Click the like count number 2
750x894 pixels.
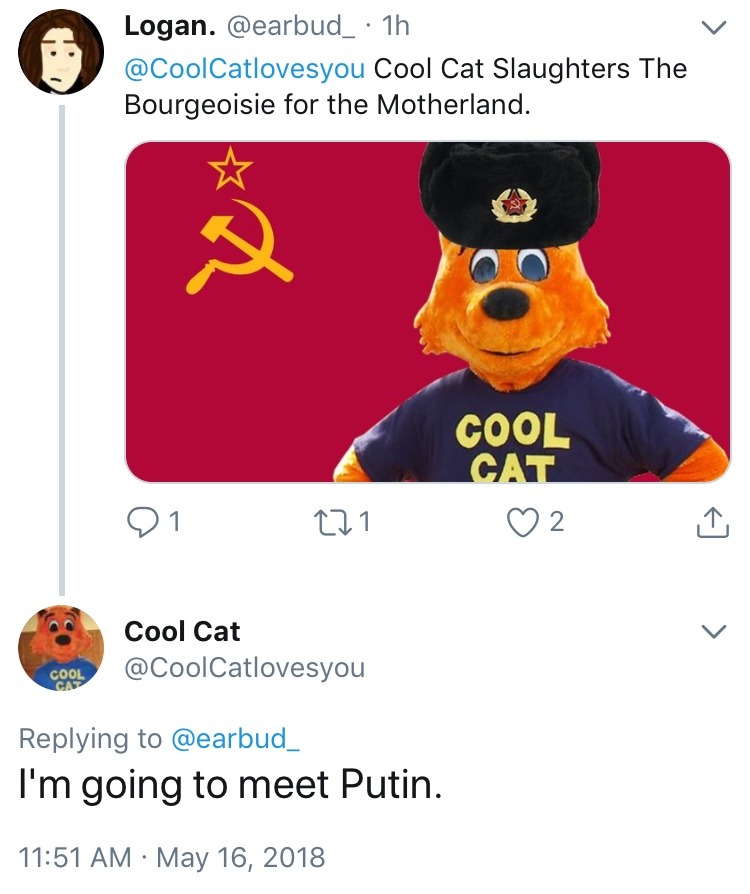coord(557,521)
